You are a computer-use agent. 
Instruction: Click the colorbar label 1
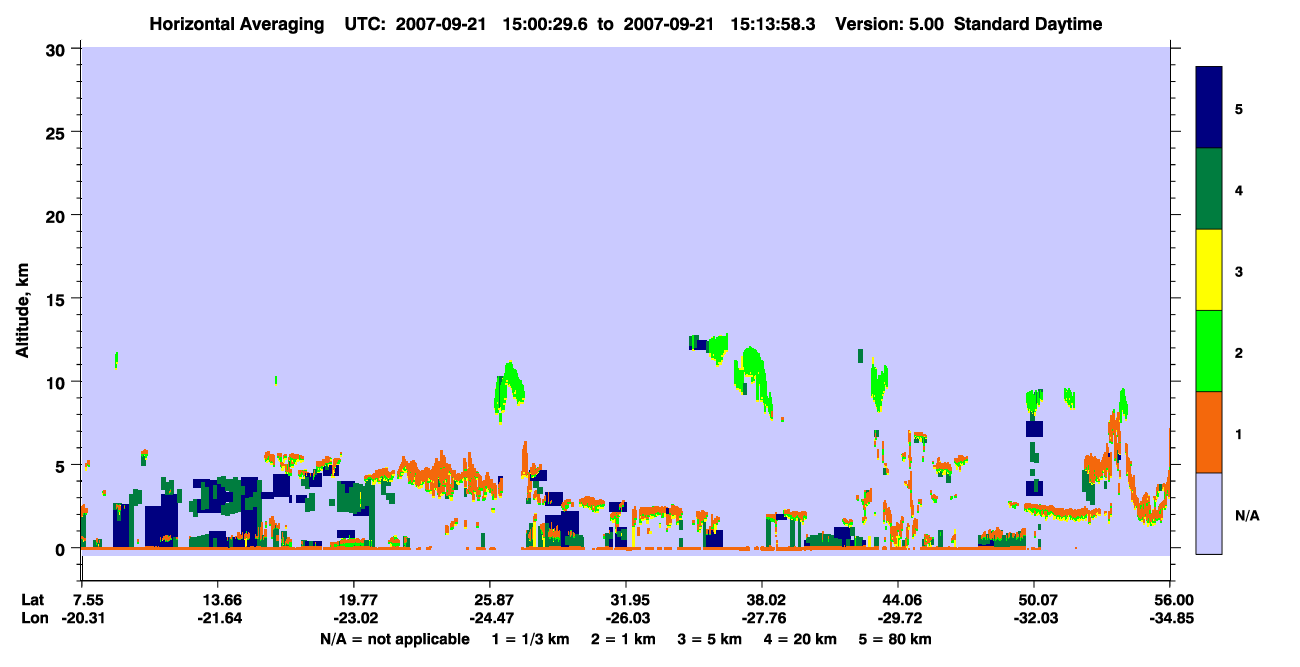coord(1238,433)
